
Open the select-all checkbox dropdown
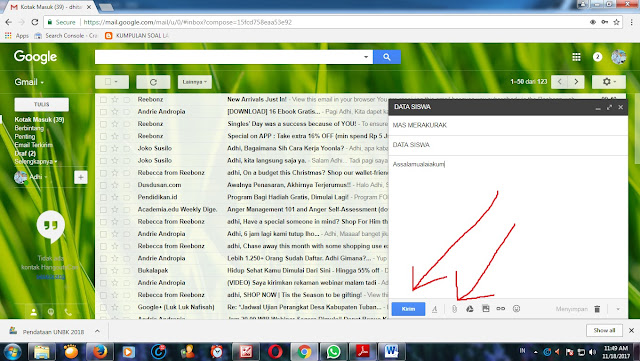coord(112,82)
